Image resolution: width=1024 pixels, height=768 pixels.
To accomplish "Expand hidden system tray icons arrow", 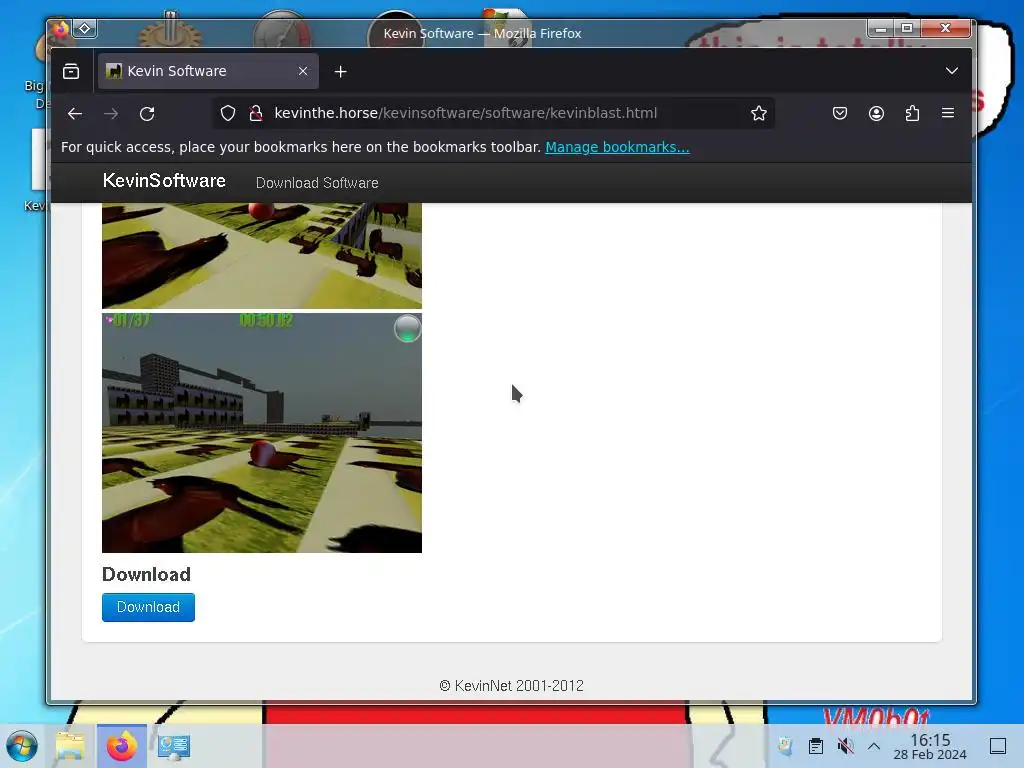I will (x=874, y=746).
